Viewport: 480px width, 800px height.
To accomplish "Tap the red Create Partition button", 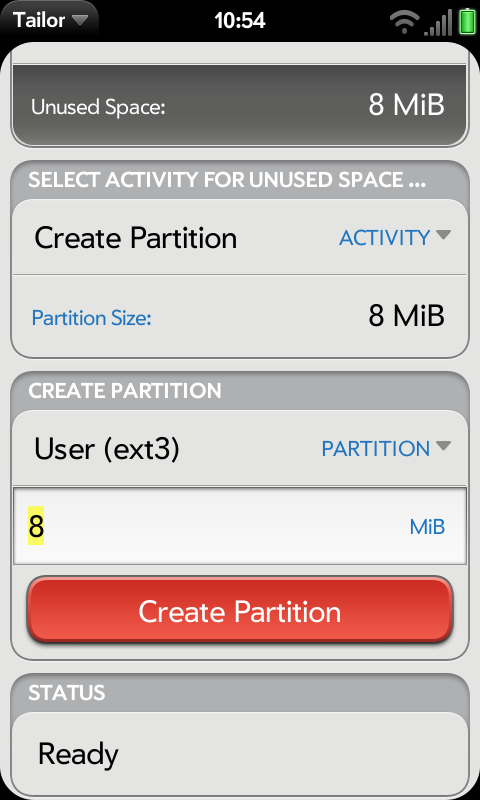I will tap(240, 610).
